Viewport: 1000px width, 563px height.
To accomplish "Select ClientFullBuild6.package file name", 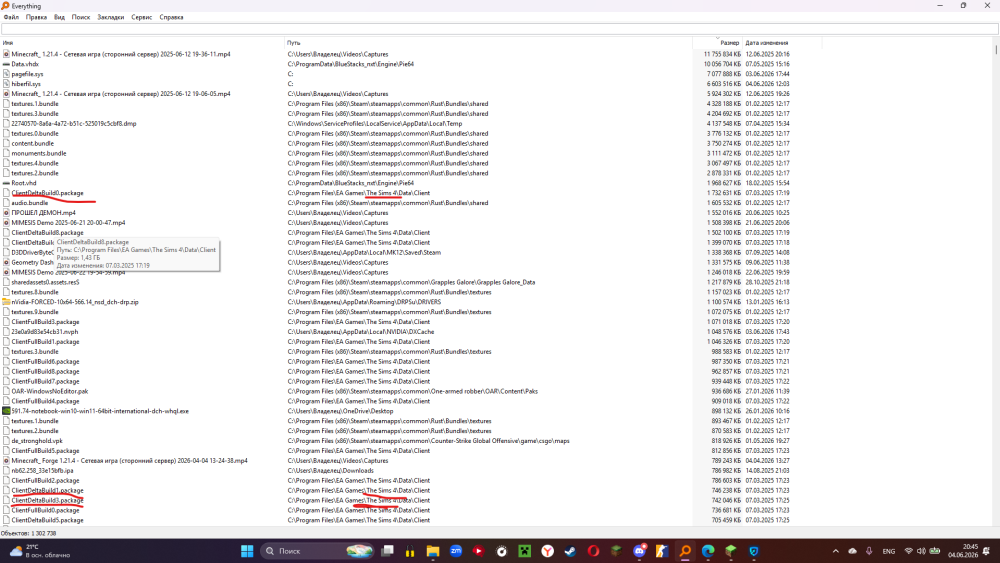I will pyautogui.click(x=45, y=362).
